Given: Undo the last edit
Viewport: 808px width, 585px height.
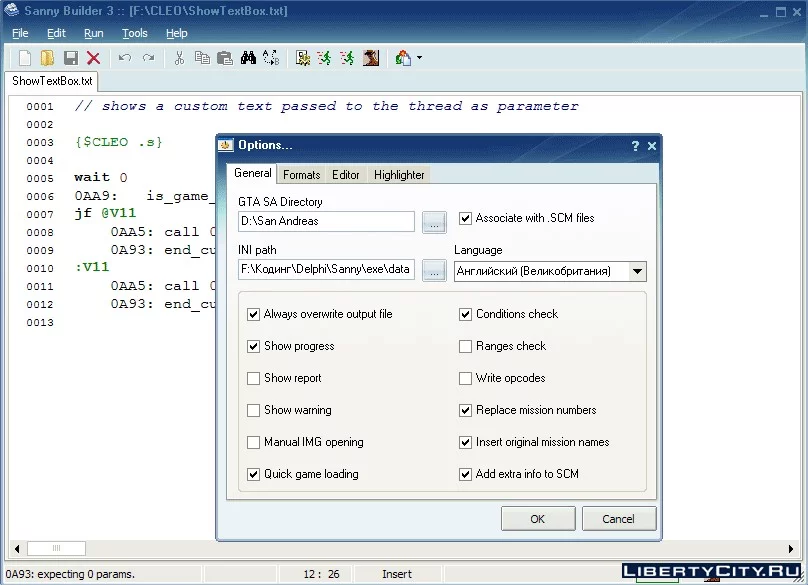Looking at the screenshot, I should 124,58.
